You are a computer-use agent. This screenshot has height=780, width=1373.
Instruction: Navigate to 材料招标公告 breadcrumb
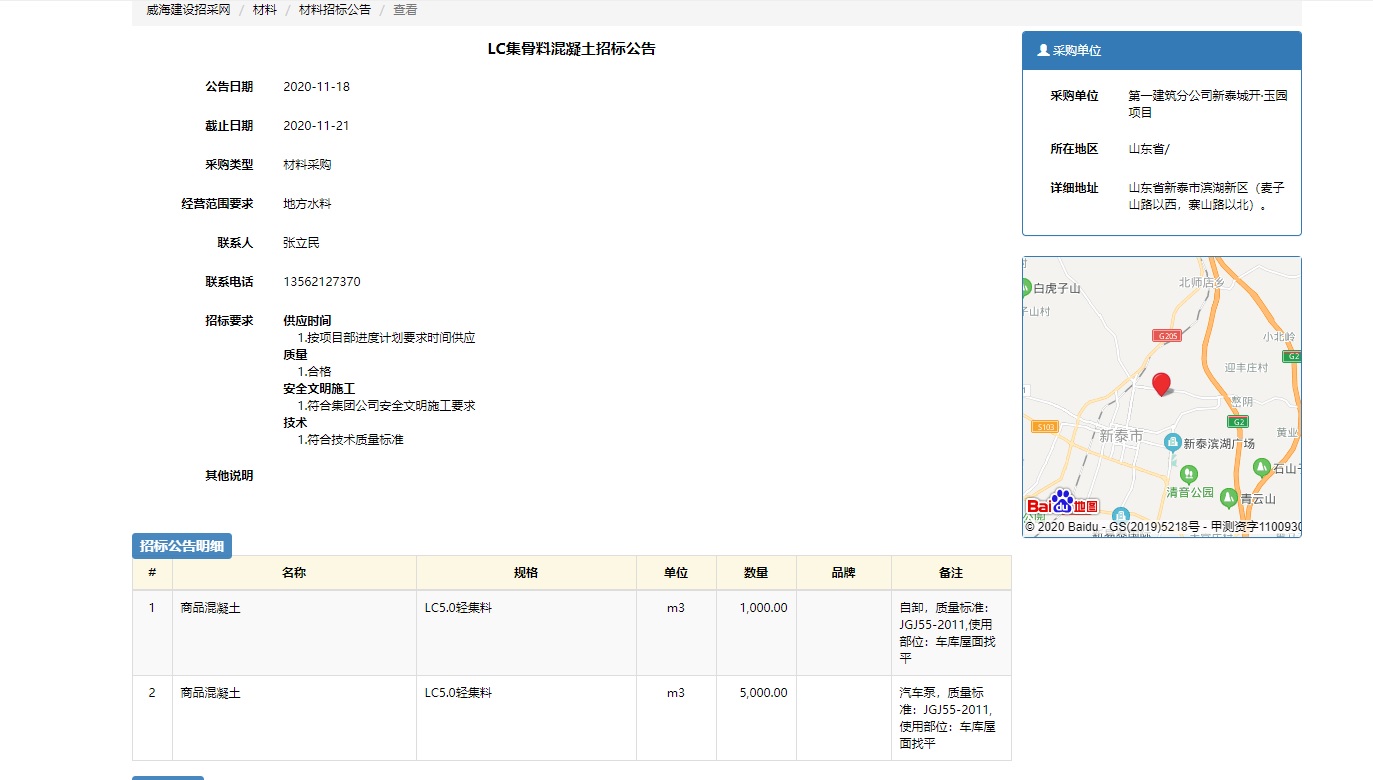335,10
